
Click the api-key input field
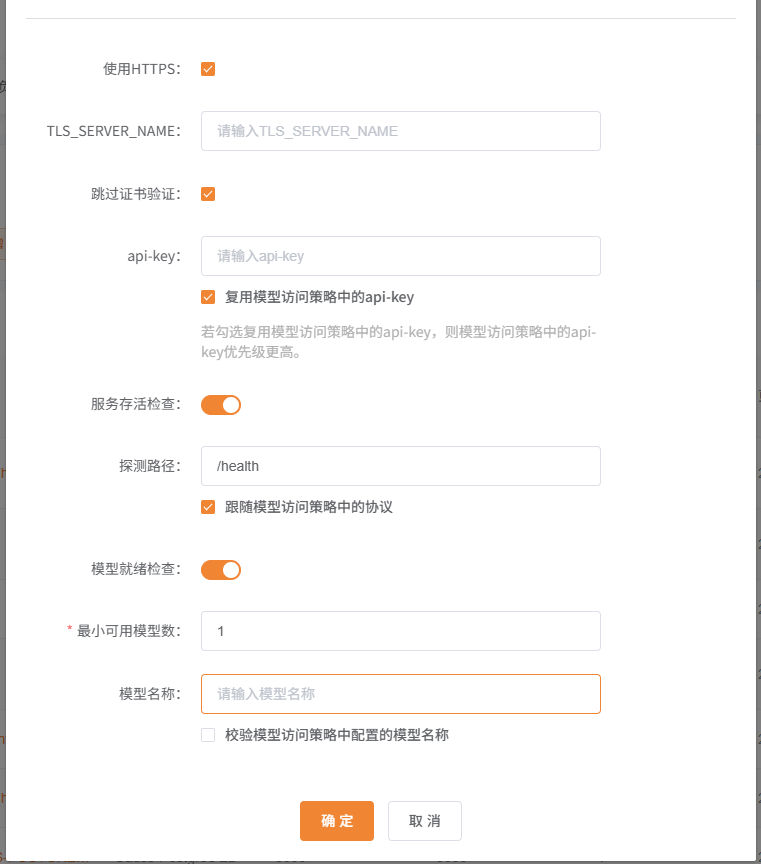[x=400, y=256]
